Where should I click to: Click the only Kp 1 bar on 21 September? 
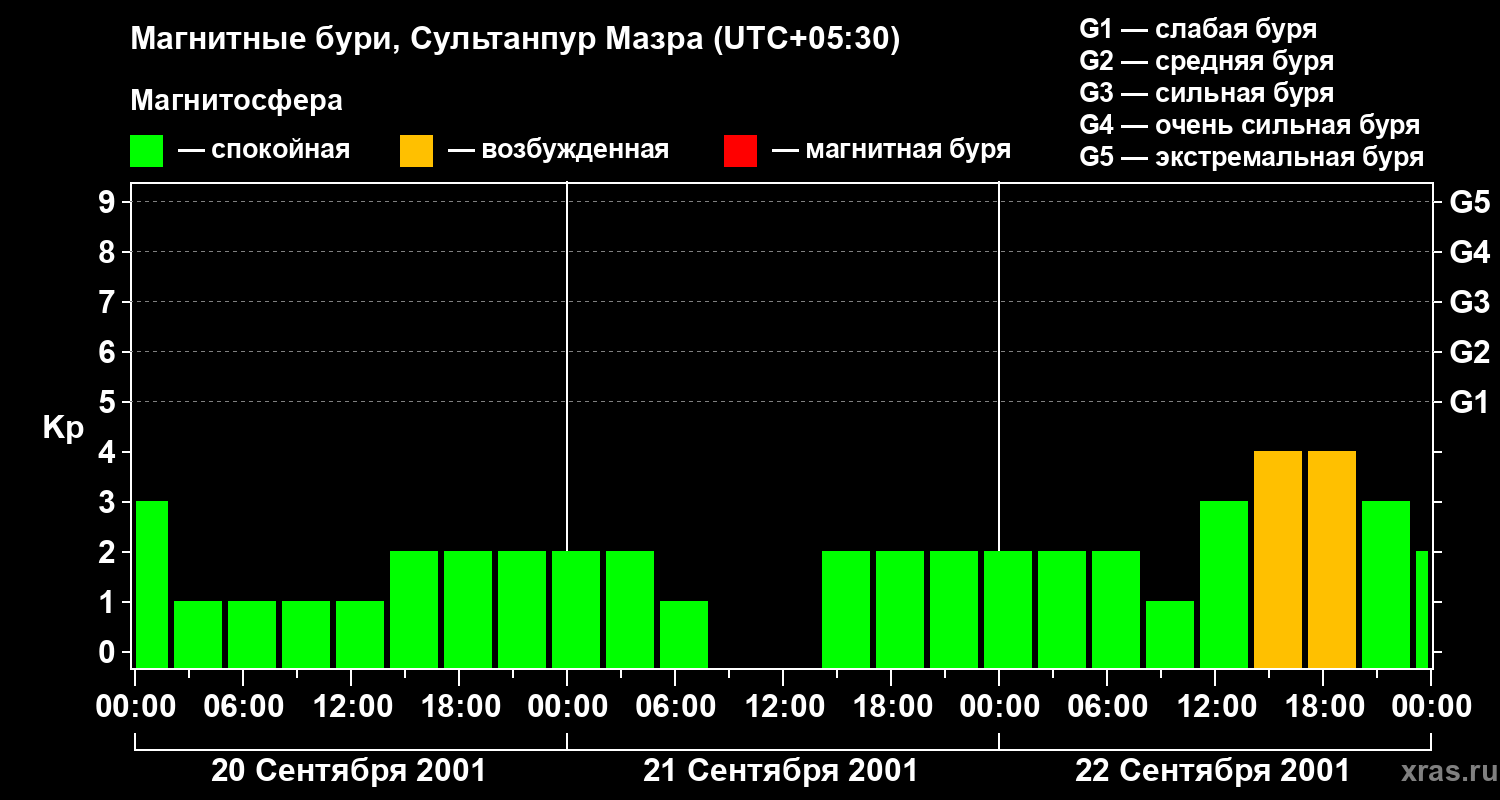684,634
